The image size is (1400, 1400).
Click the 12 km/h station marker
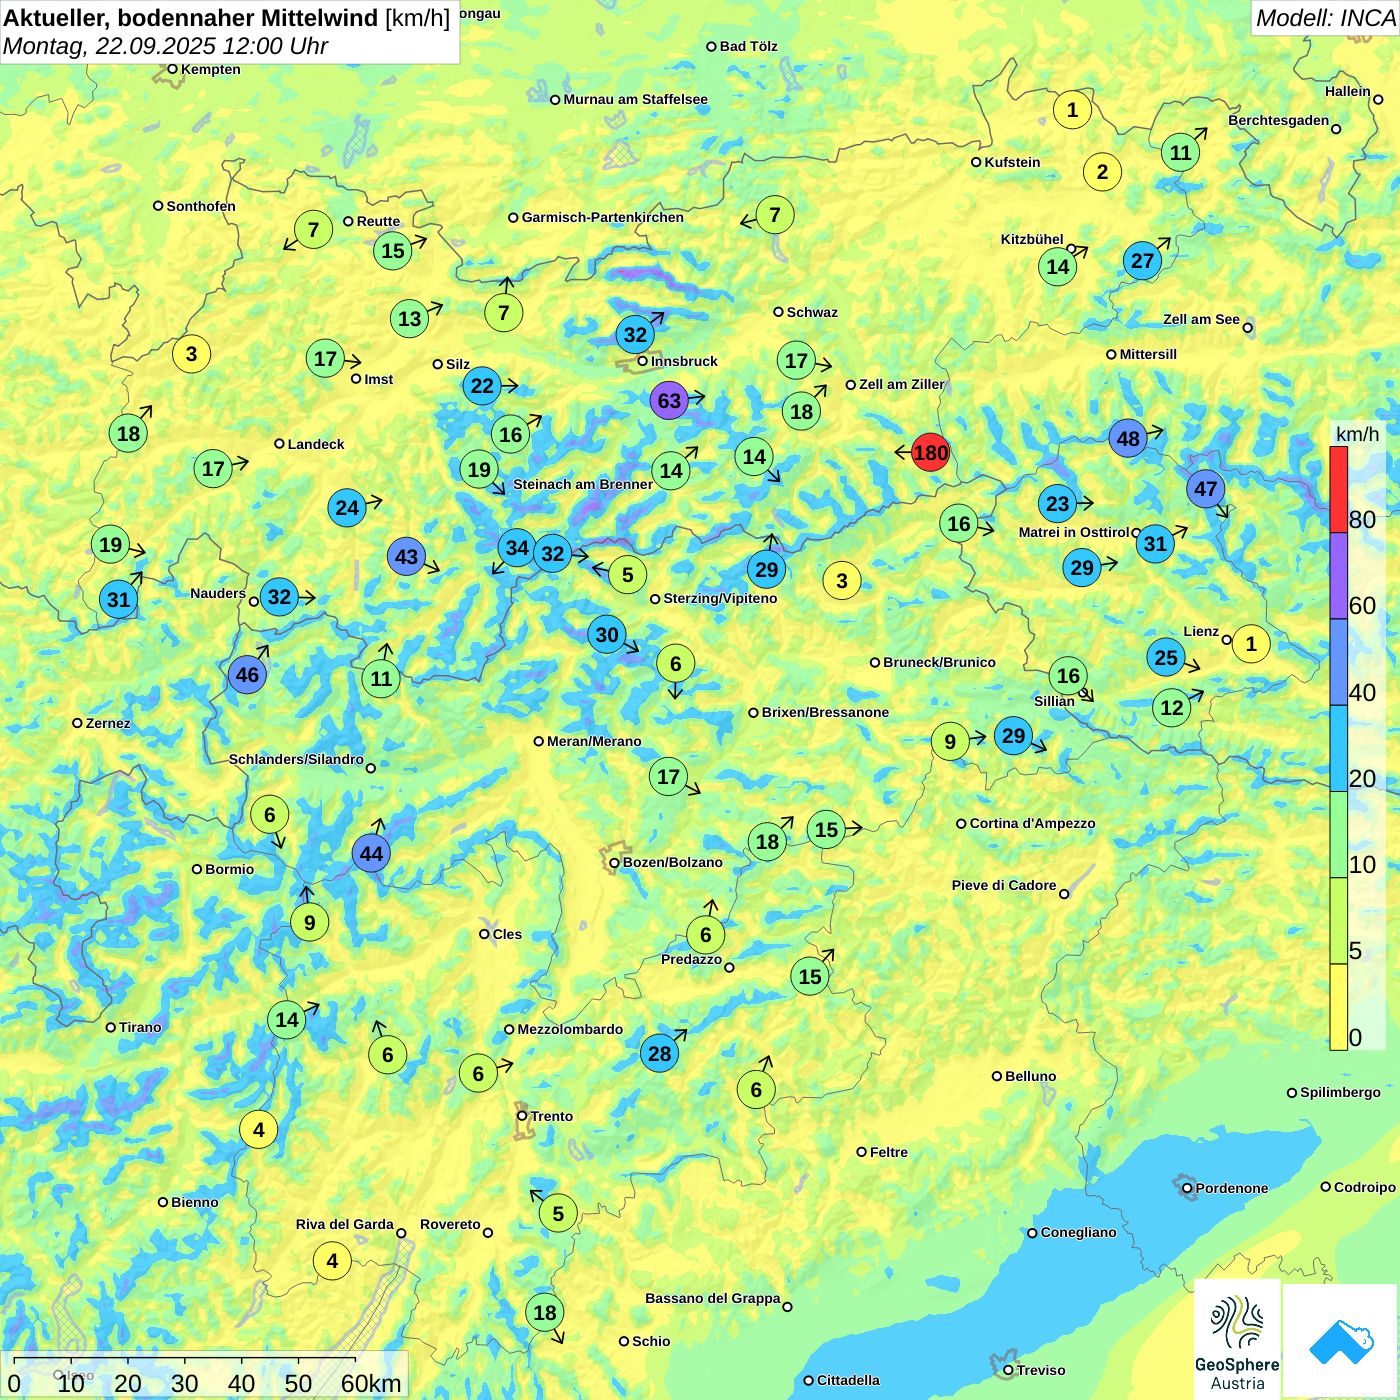(x=1172, y=708)
